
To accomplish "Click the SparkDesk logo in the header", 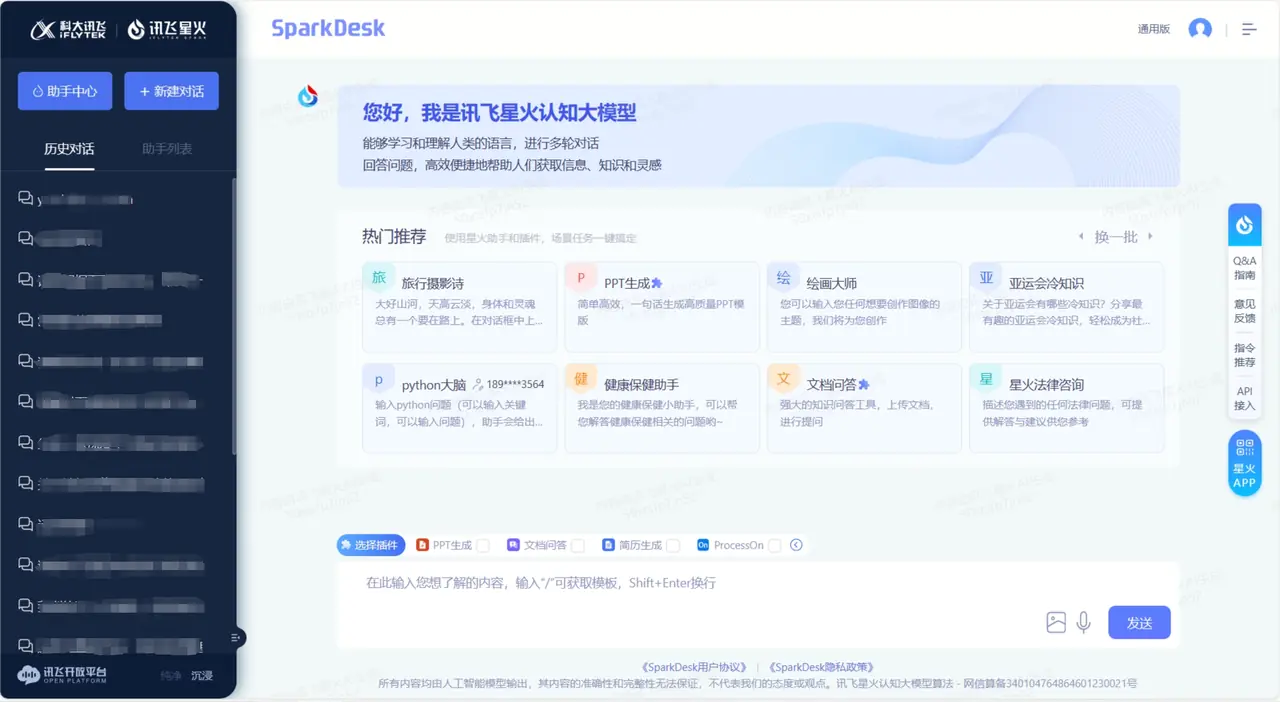I will click(x=328, y=28).
